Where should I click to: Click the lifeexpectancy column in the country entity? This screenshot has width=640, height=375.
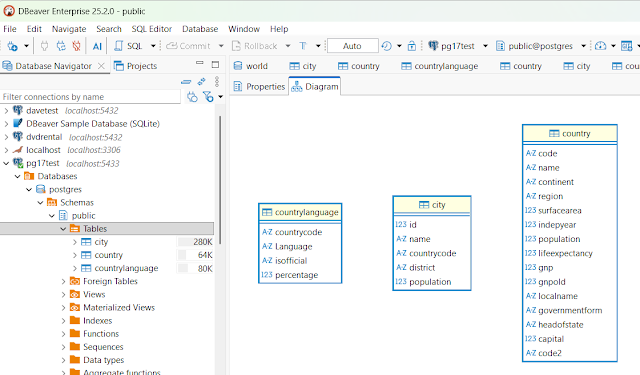coord(565,253)
